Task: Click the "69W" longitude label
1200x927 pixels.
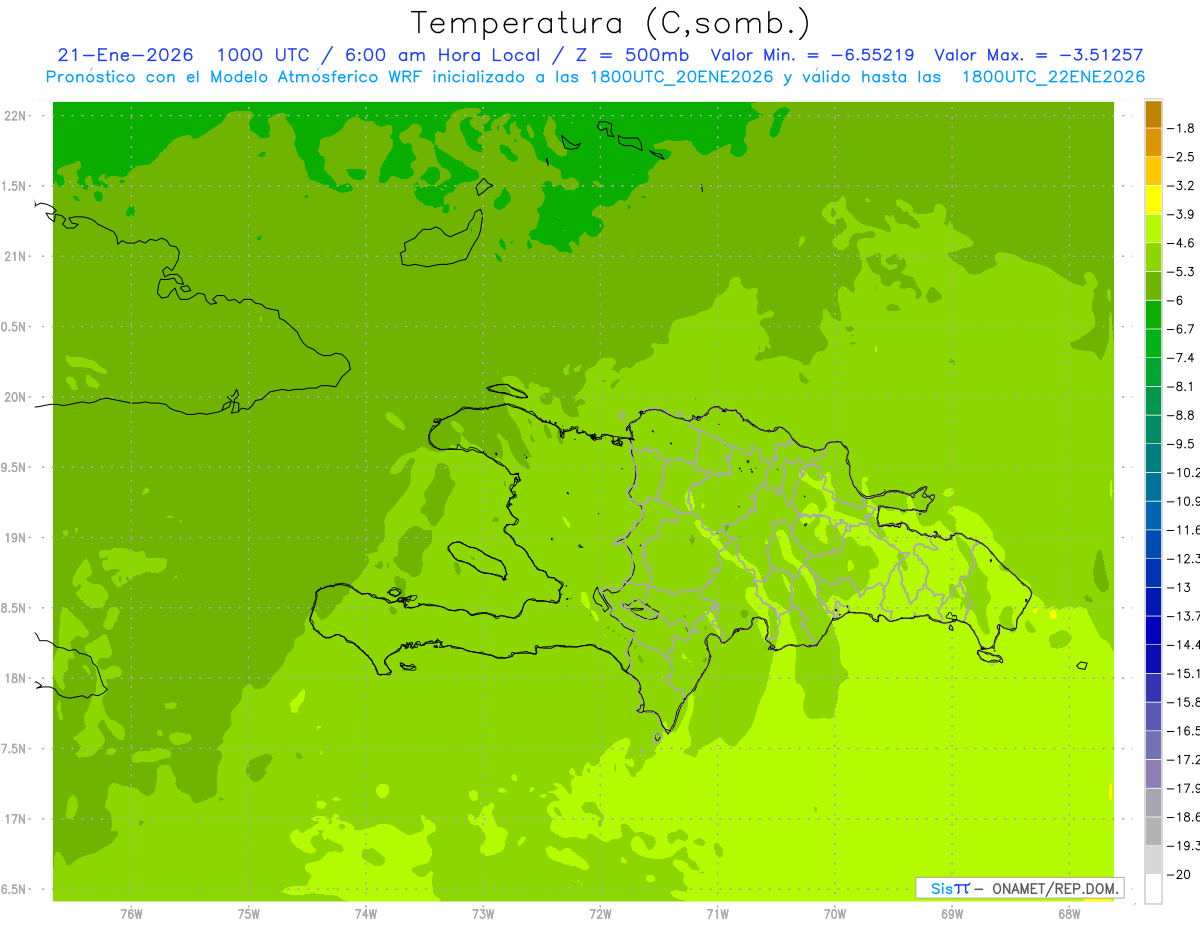Action: [952, 913]
